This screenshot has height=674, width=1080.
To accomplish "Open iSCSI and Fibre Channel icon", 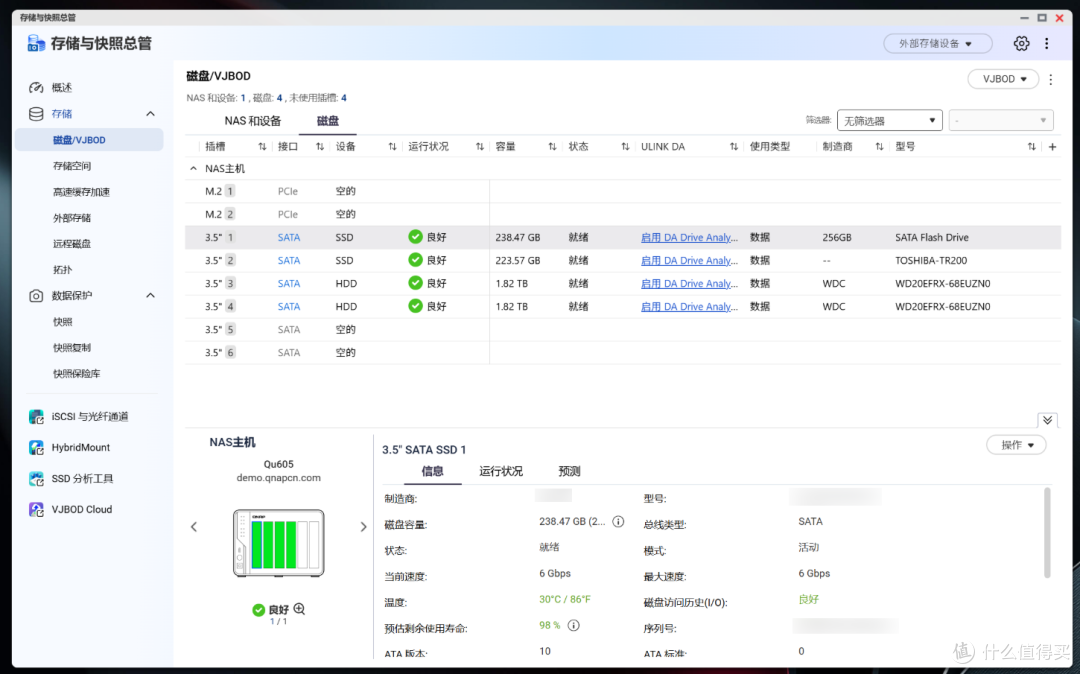I will (x=36, y=417).
